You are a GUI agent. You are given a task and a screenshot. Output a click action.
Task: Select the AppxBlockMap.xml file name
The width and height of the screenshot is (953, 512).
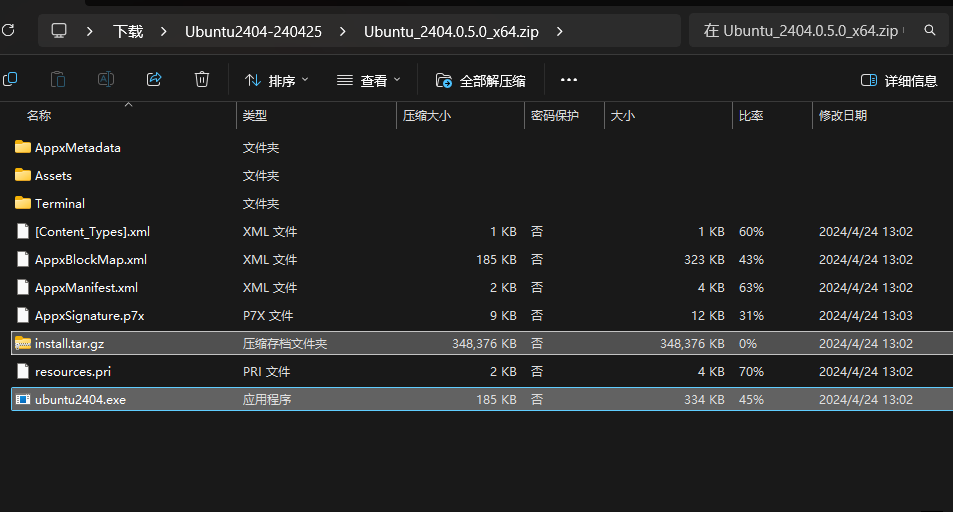(x=91, y=259)
